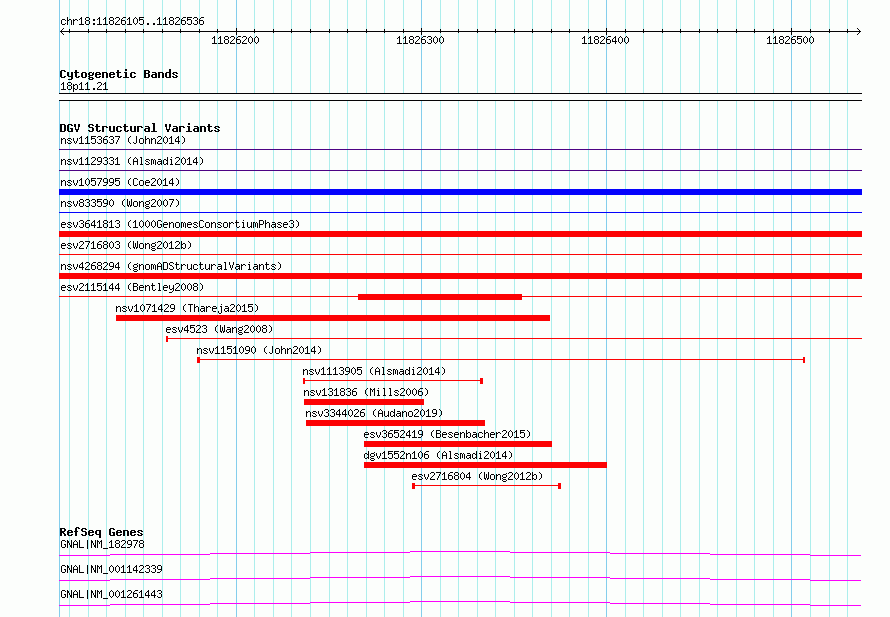The width and height of the screenshot is (890, 617).
Task: Click ruler position 11826300
Action: point(420,40)
